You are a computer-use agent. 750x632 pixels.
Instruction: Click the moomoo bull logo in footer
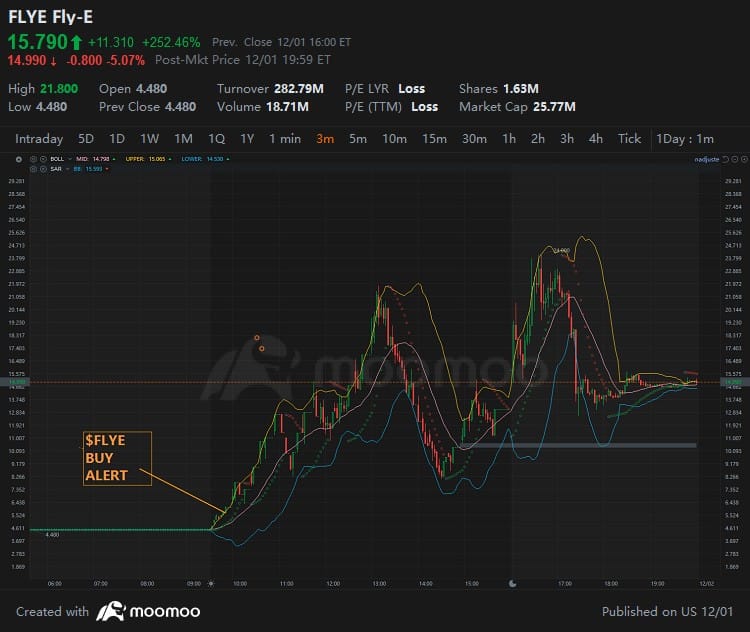point(110,611)
